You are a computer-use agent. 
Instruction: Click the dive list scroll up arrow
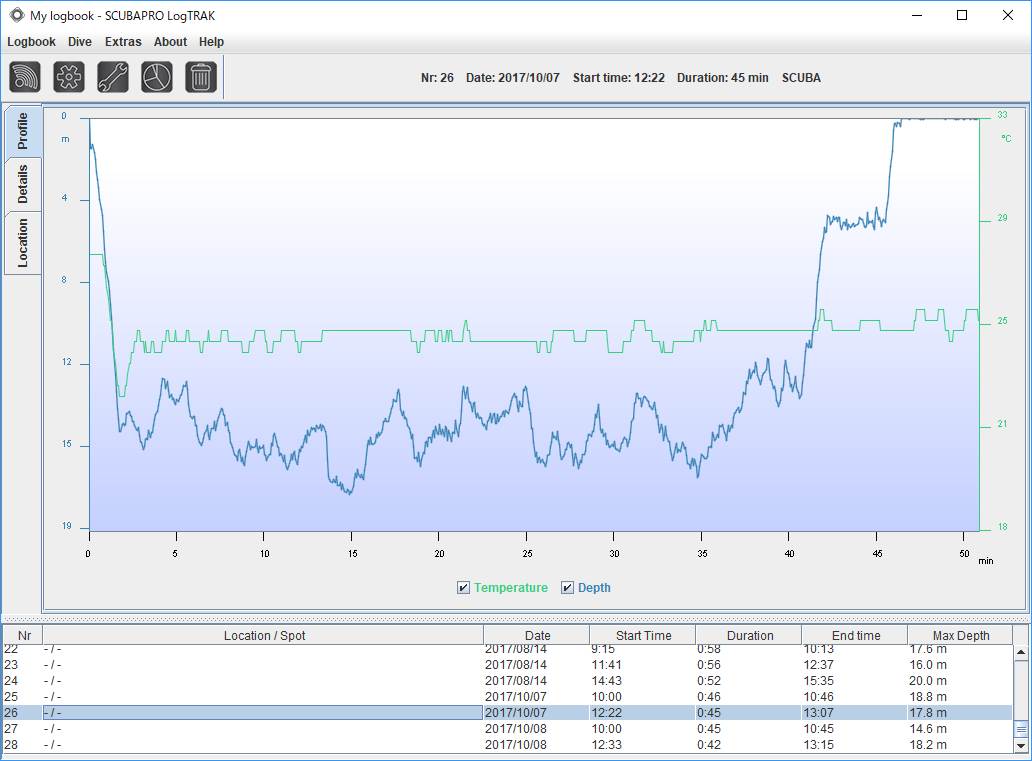pos(1021,652)
